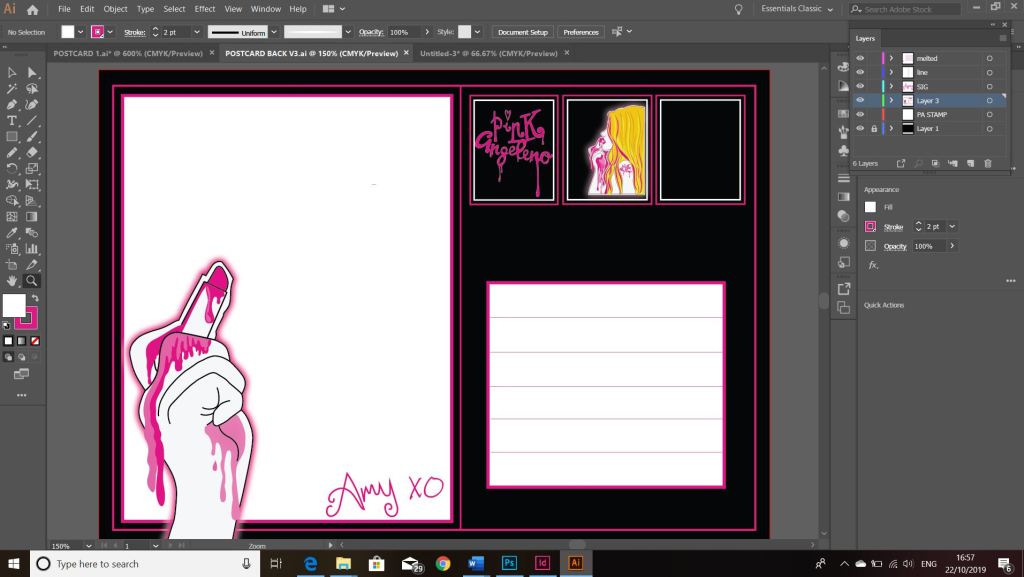Screen dimensions: 1024x577
Task: Click the Document Setup button
Action: click(x=523, y=32)
